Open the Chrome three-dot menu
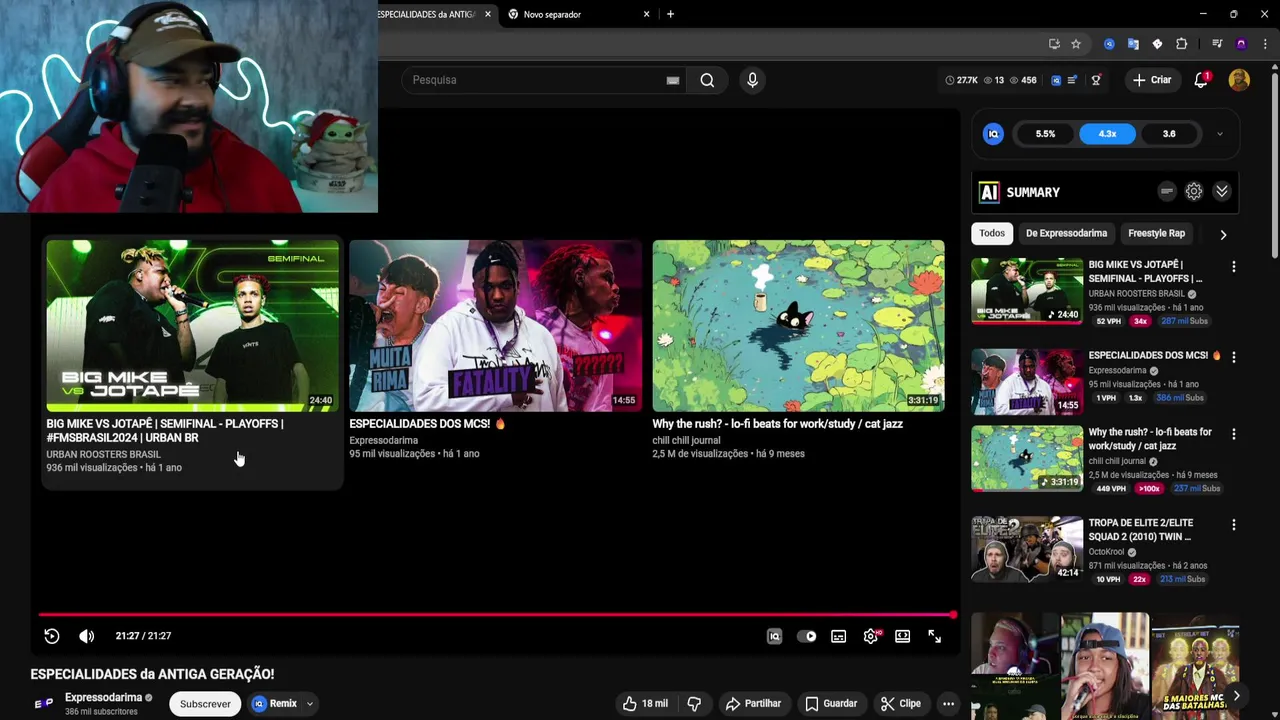Image resolution: width=1280 pixels, height=720 pixels. pos(1265,44)
